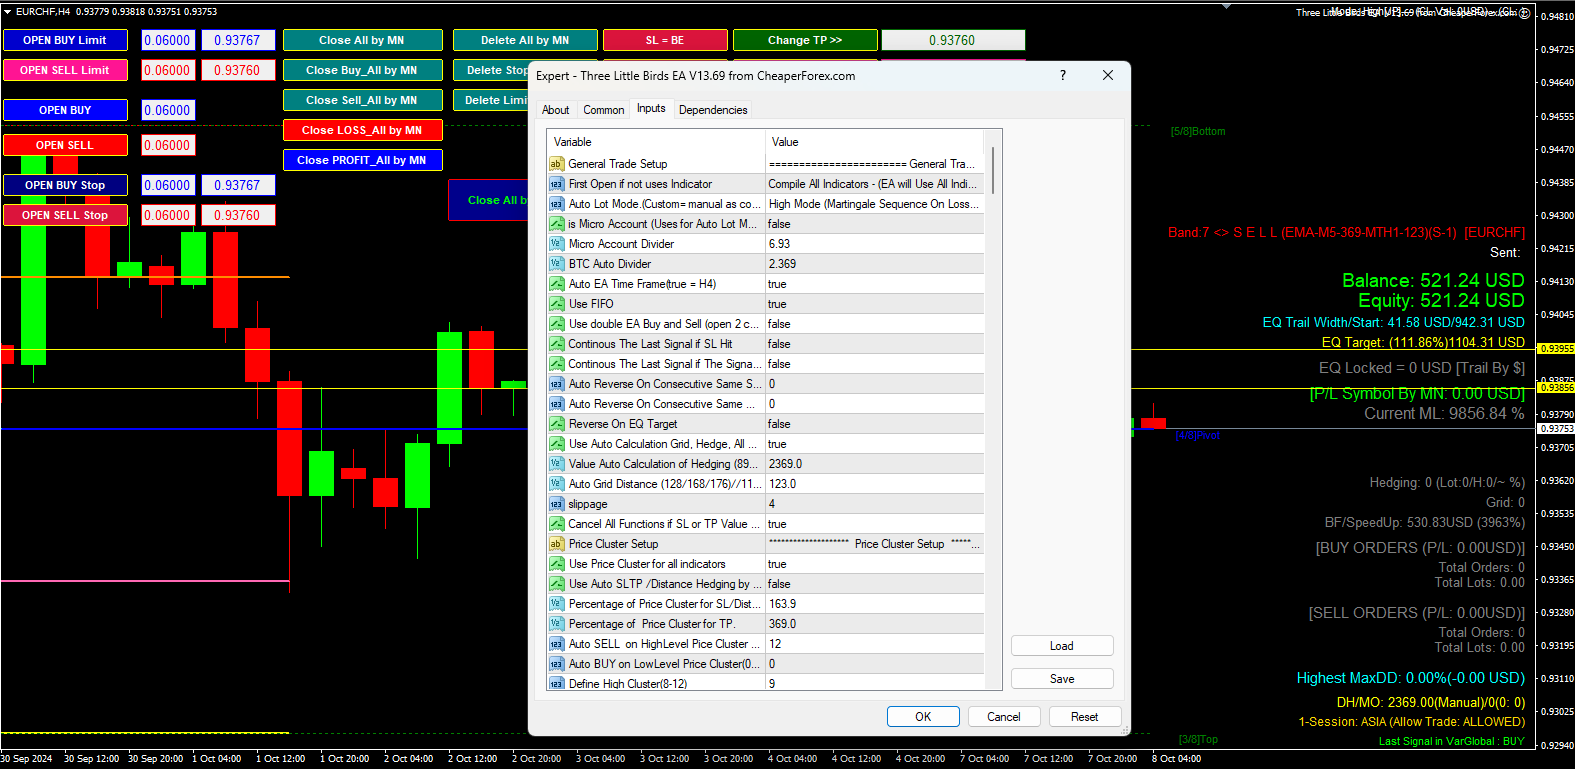Click icon beside Use Auto SLTP /Distance Hedging
Viewport: 1575px width, 769px height.
pyautogui.click(x=557, y=584)
